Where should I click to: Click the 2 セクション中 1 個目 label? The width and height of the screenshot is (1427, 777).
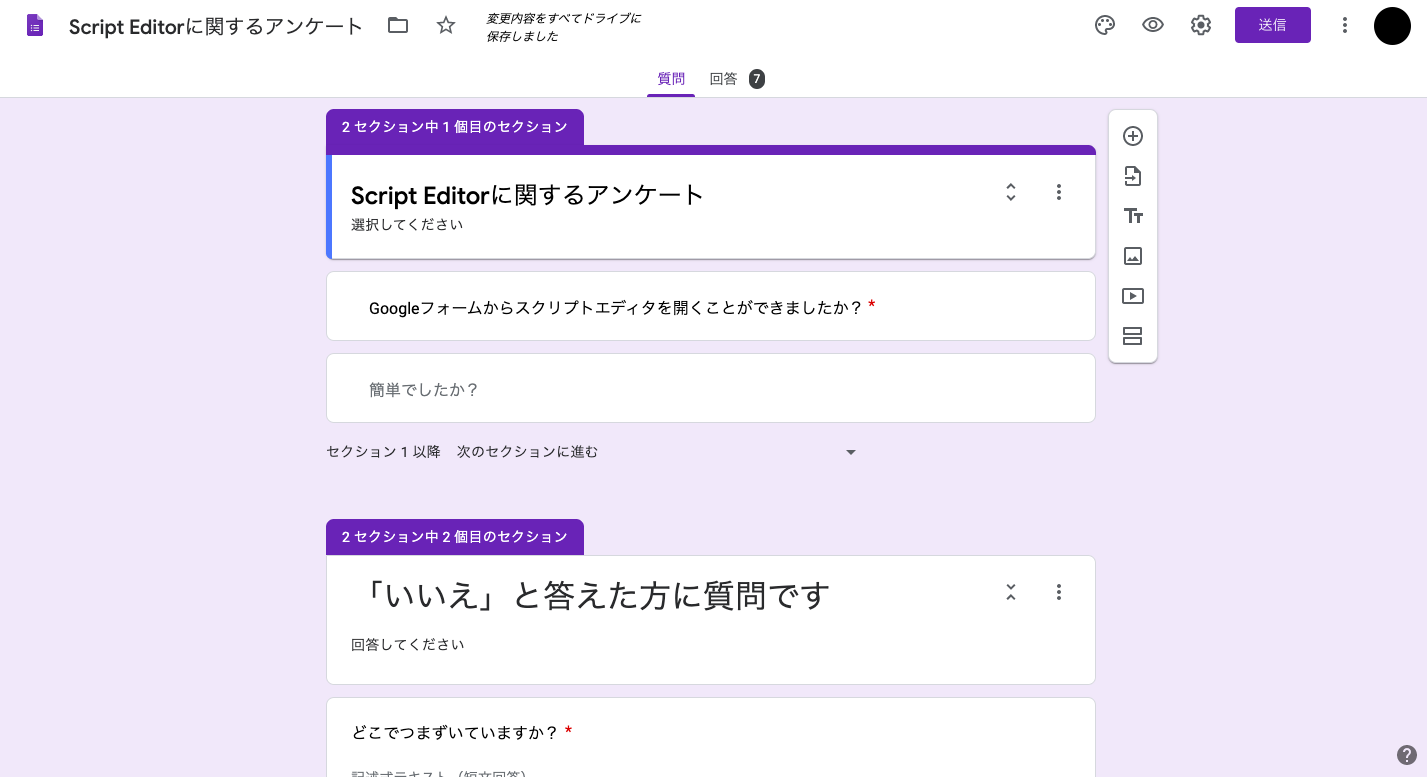pyautogui.click(x=455, y=127)
